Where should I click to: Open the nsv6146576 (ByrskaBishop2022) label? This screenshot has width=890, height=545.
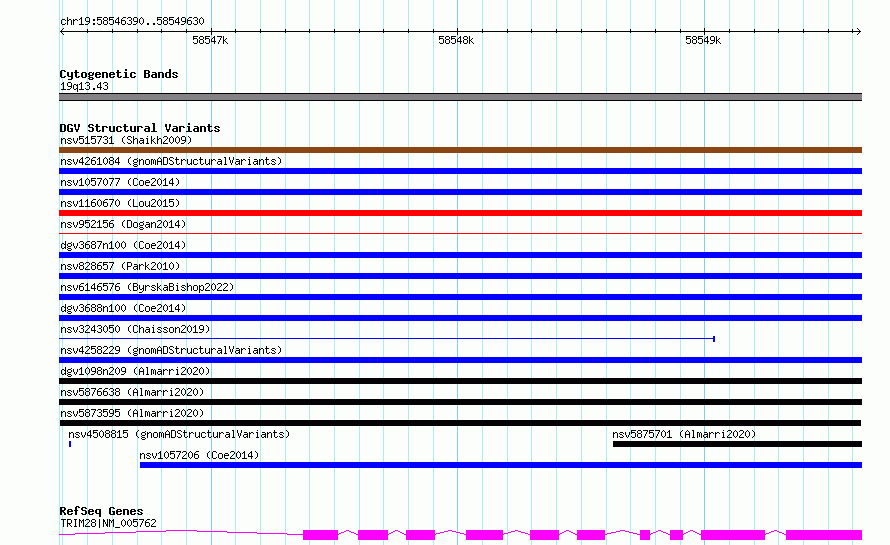tap(147, 287)
